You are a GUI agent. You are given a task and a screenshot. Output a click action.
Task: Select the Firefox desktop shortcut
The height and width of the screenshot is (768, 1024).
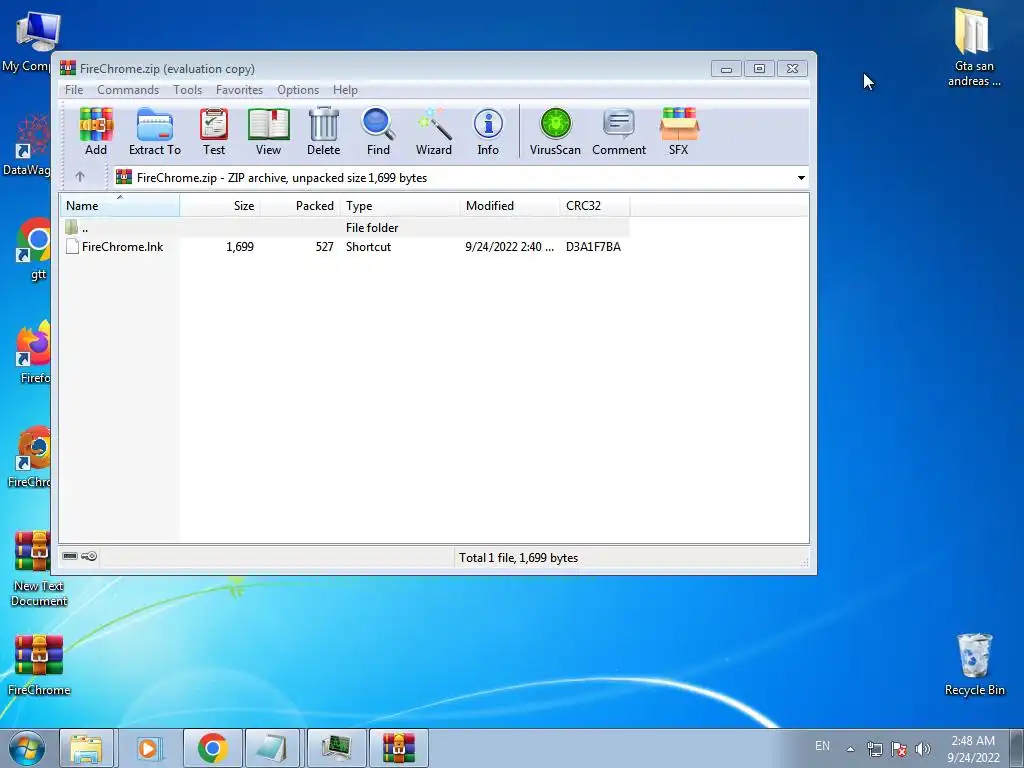(34, 351)
